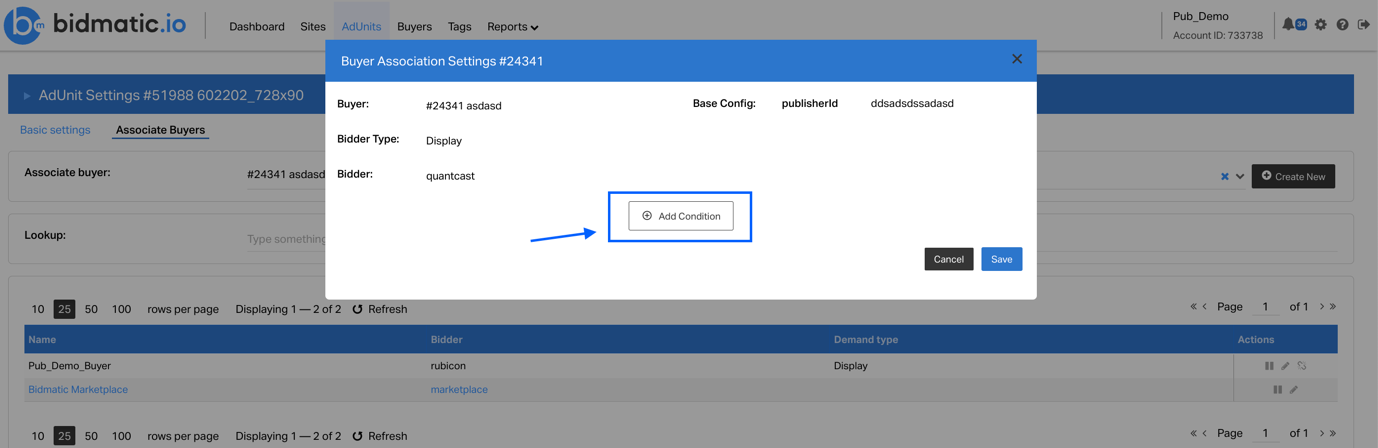Pause the Pub_Demo_Buyer row
Viewport: 1378px width, 448px height.
(x=1269, y=366)
